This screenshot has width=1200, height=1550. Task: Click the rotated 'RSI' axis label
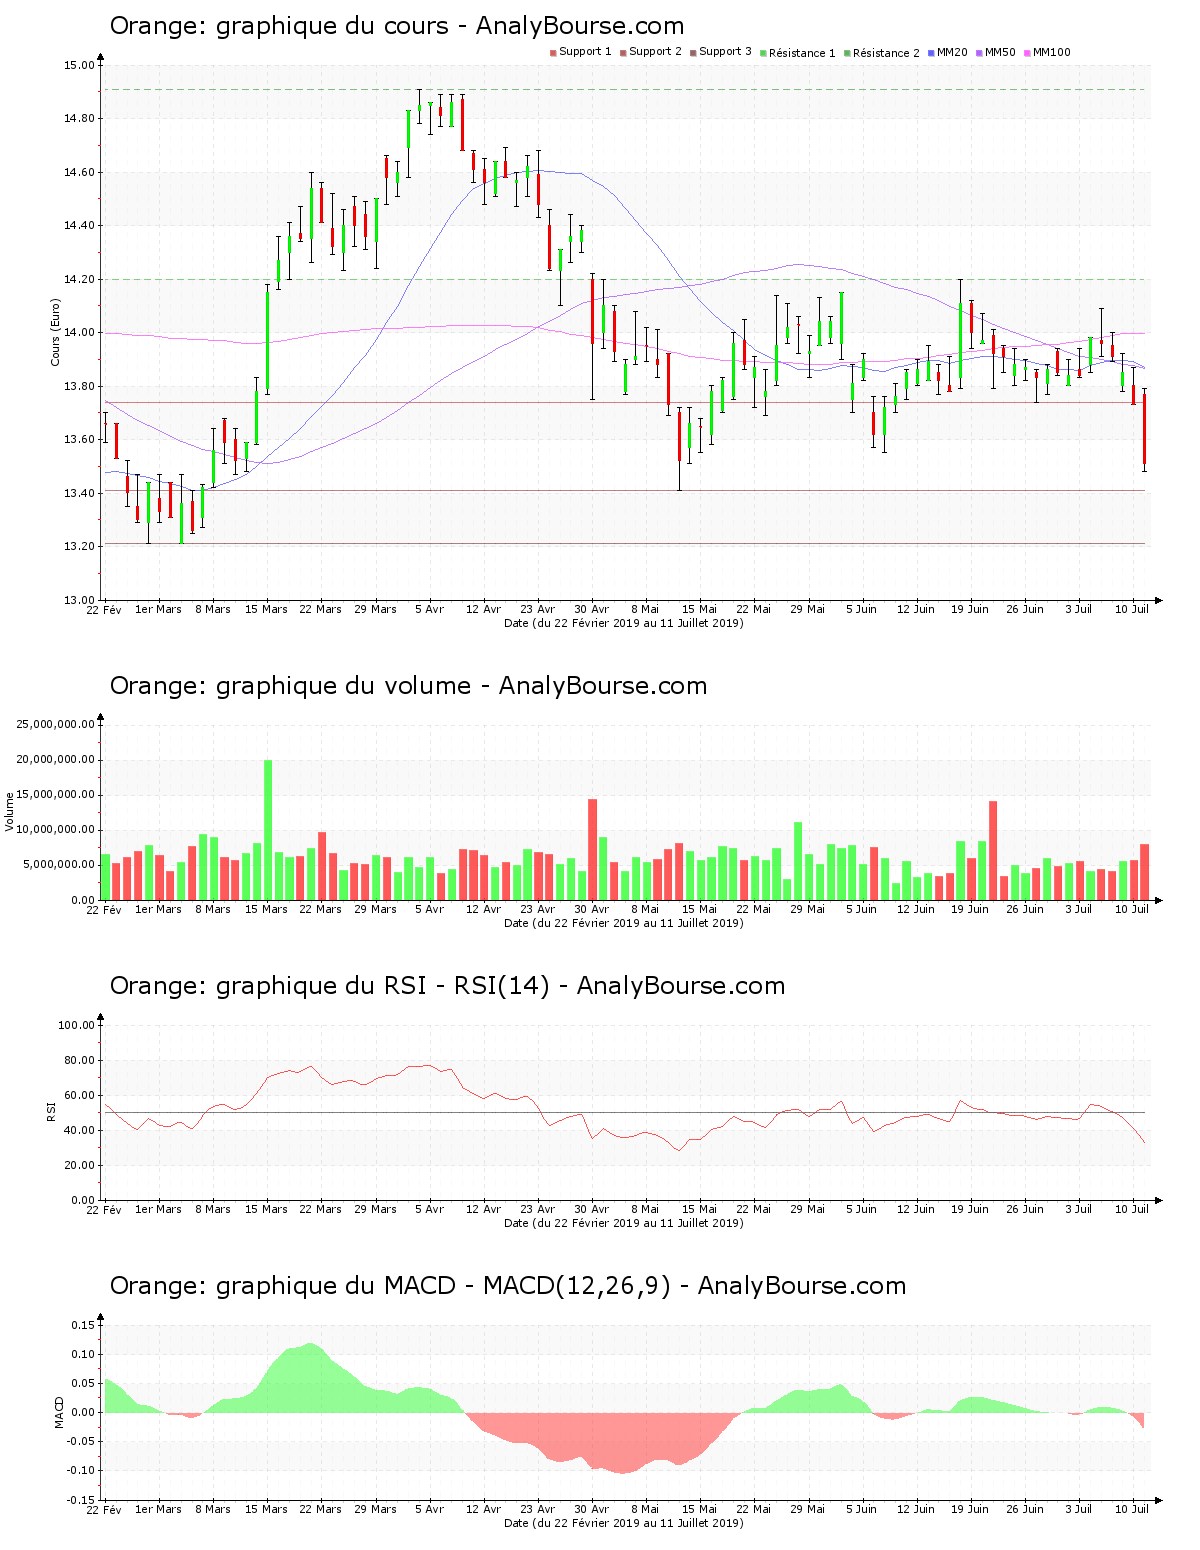(x=51, y=1111)
